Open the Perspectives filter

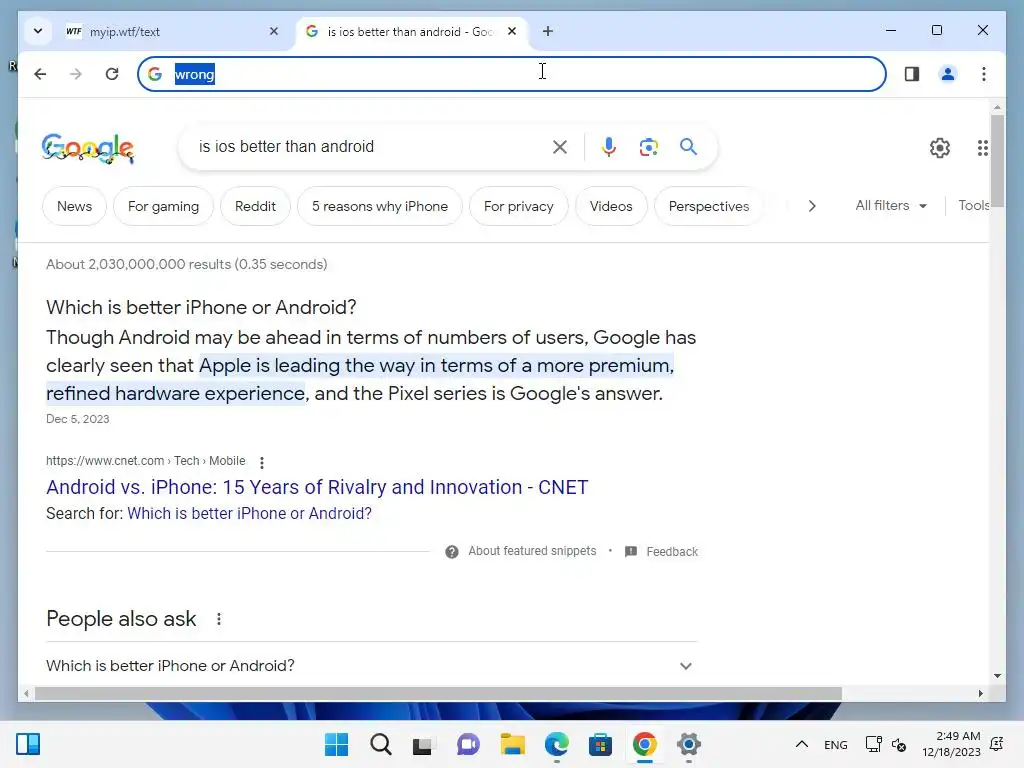(709, 206)
